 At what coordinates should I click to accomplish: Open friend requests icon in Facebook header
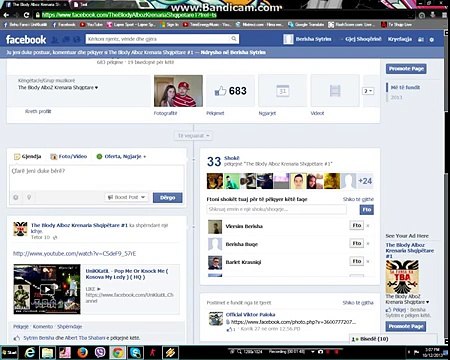click(55, 40)
